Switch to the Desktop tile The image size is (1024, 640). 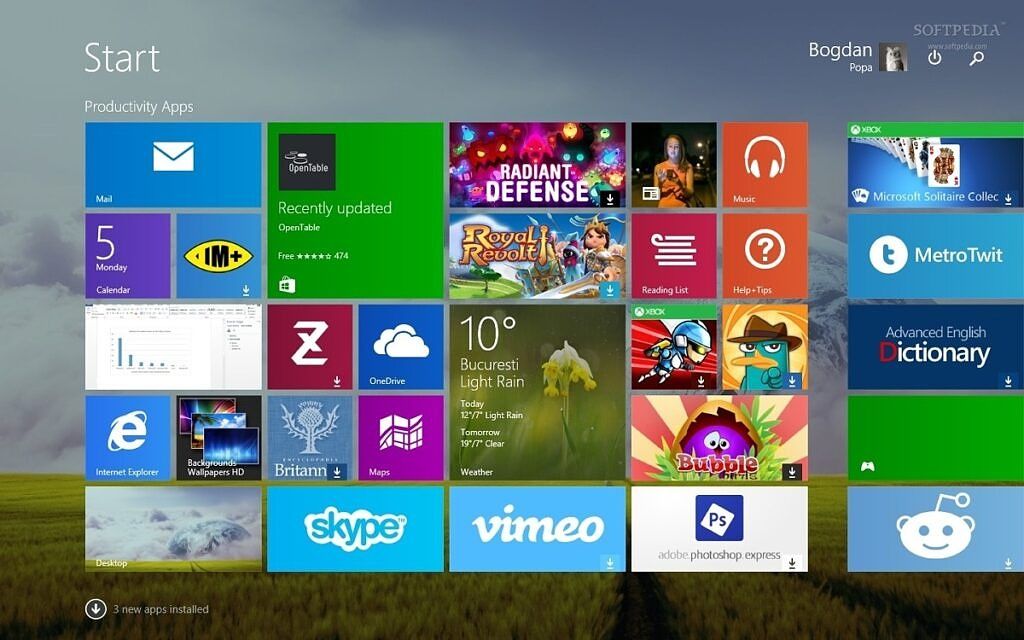tap(170, 527)
